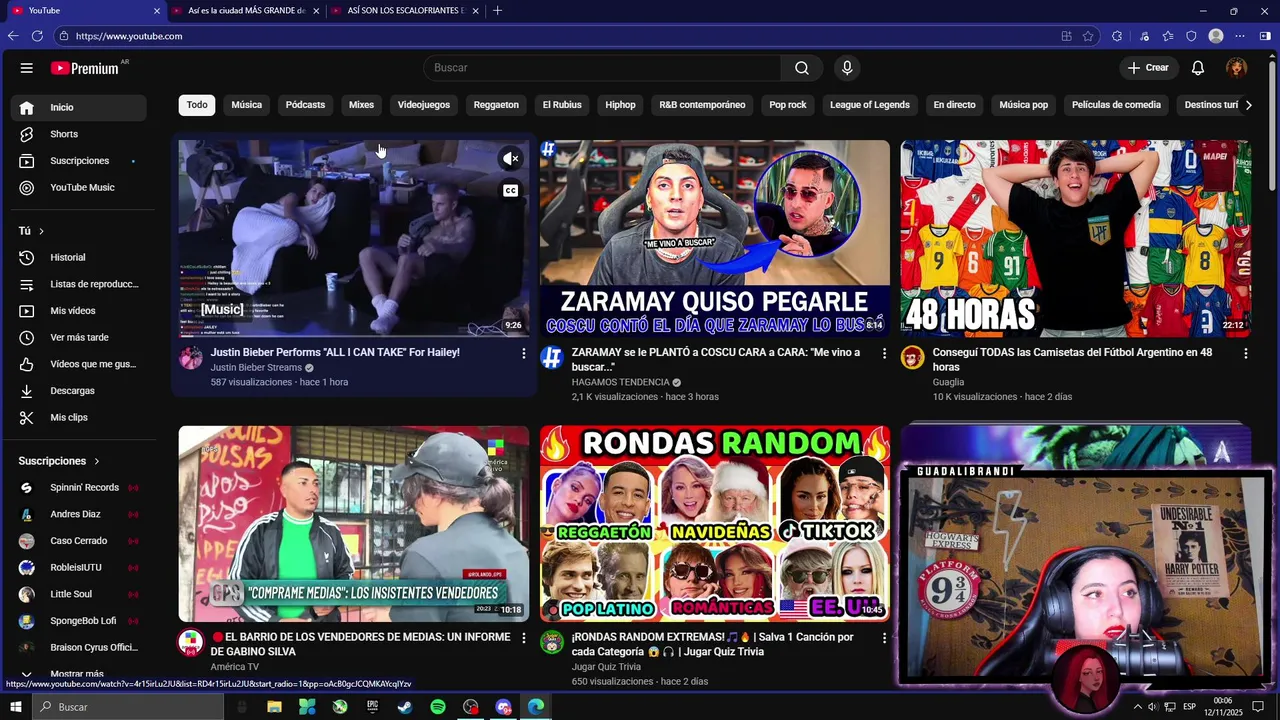1280x720 pixels.
Task: Open YouTube Music from the sidebar
Action: (x=78, y=187)
